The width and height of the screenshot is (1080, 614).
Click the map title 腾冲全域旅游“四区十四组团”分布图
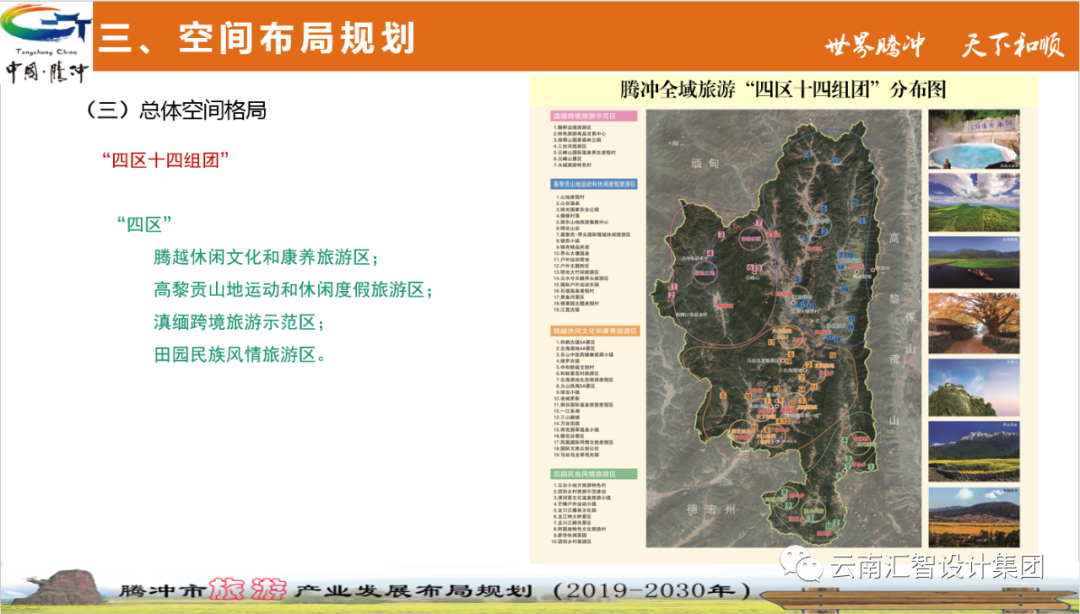coord(783,90)
